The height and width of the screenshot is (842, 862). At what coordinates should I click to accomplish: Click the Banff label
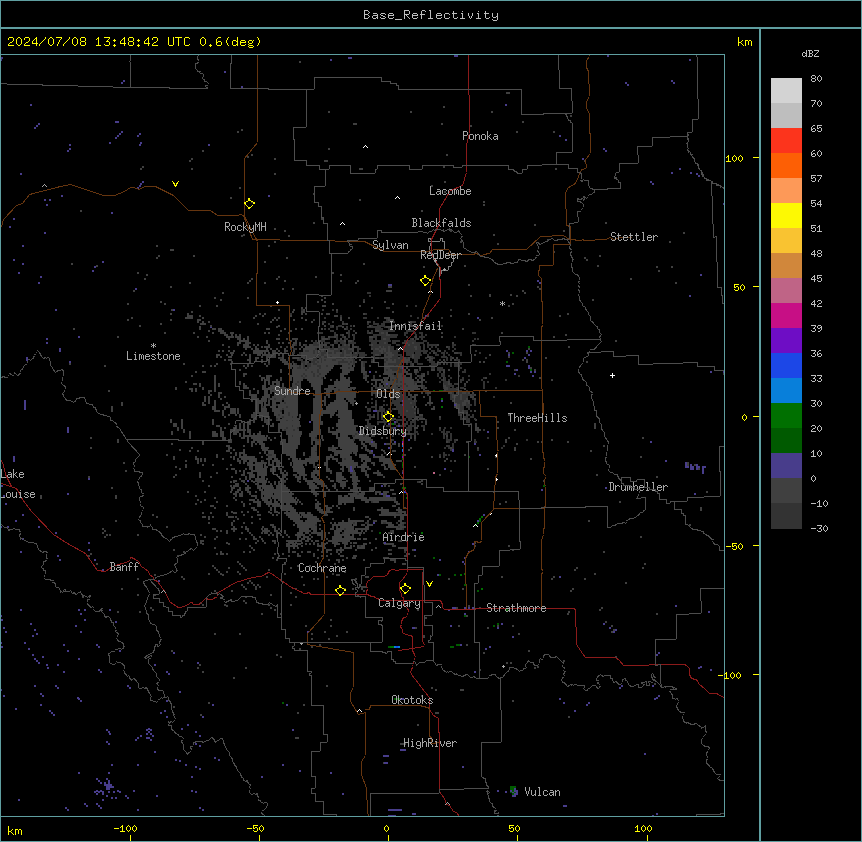(124, 567)
